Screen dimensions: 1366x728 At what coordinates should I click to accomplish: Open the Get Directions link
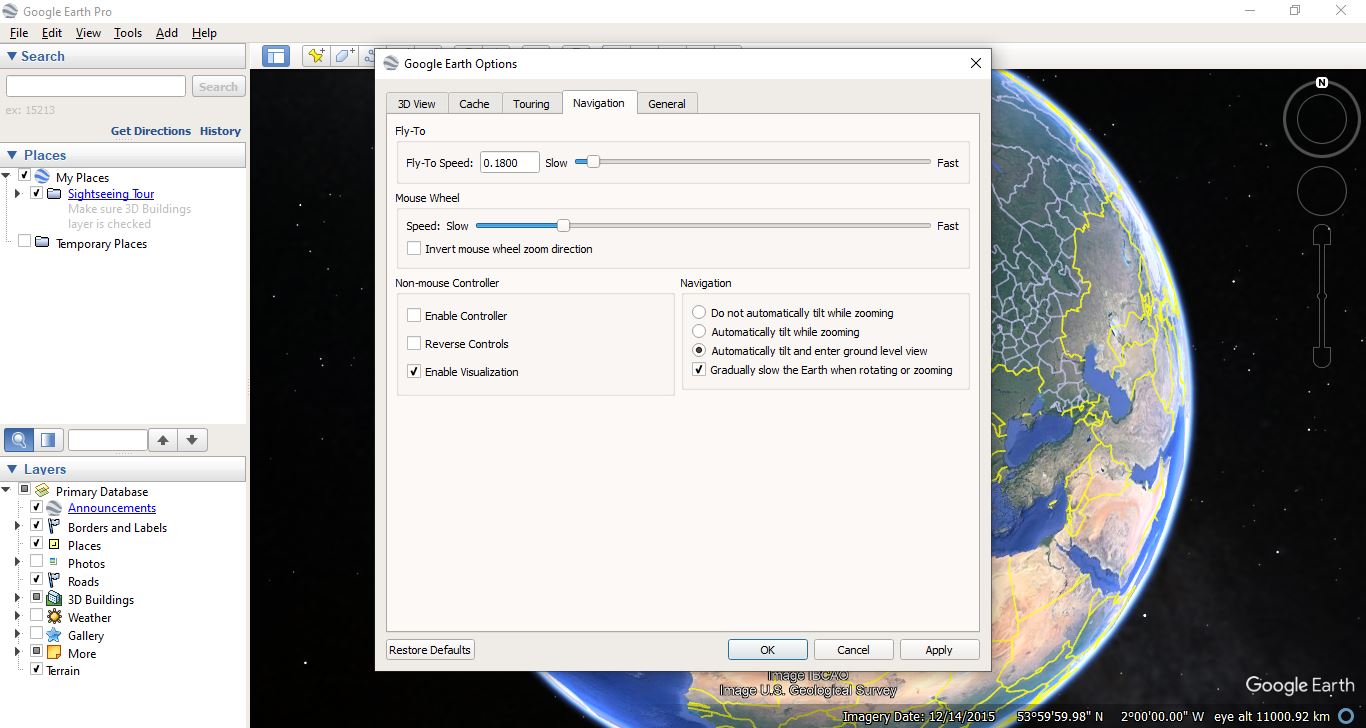point(151,131)
